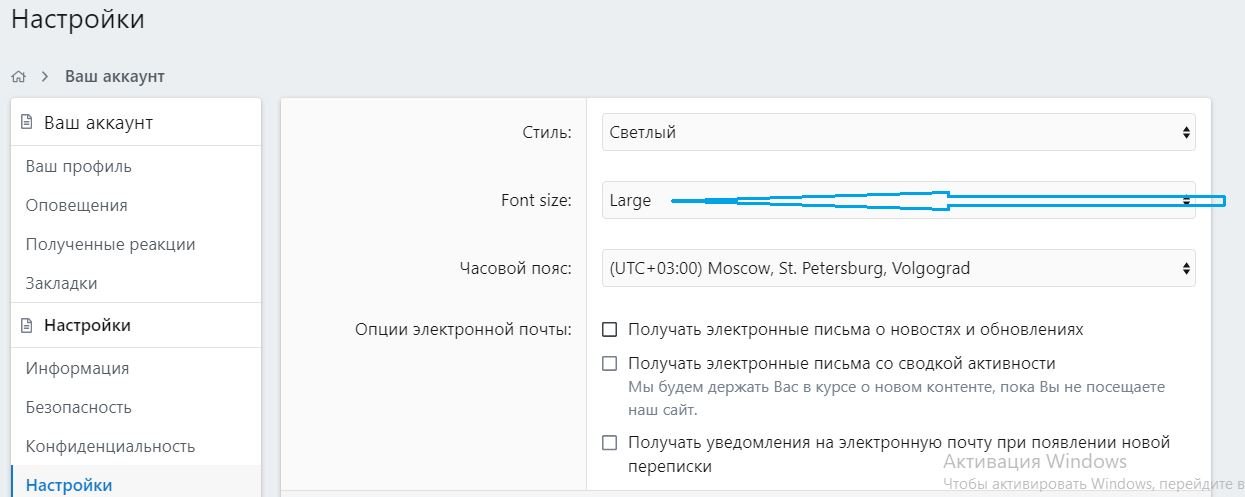1245x497 pixels.
Task: Open Полученные реакции page
Action: coord(110,244)
